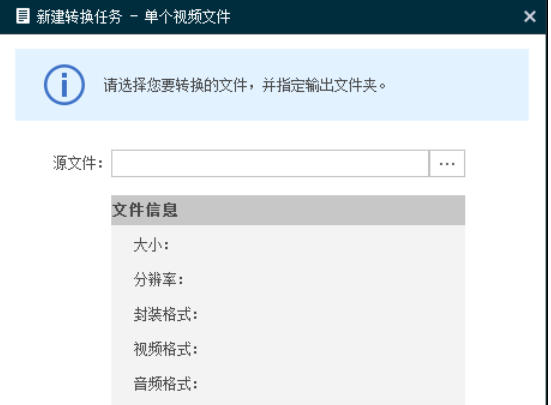551x405 pixels.
Task: Select the 文件信息 header
Action: [288, 210]
